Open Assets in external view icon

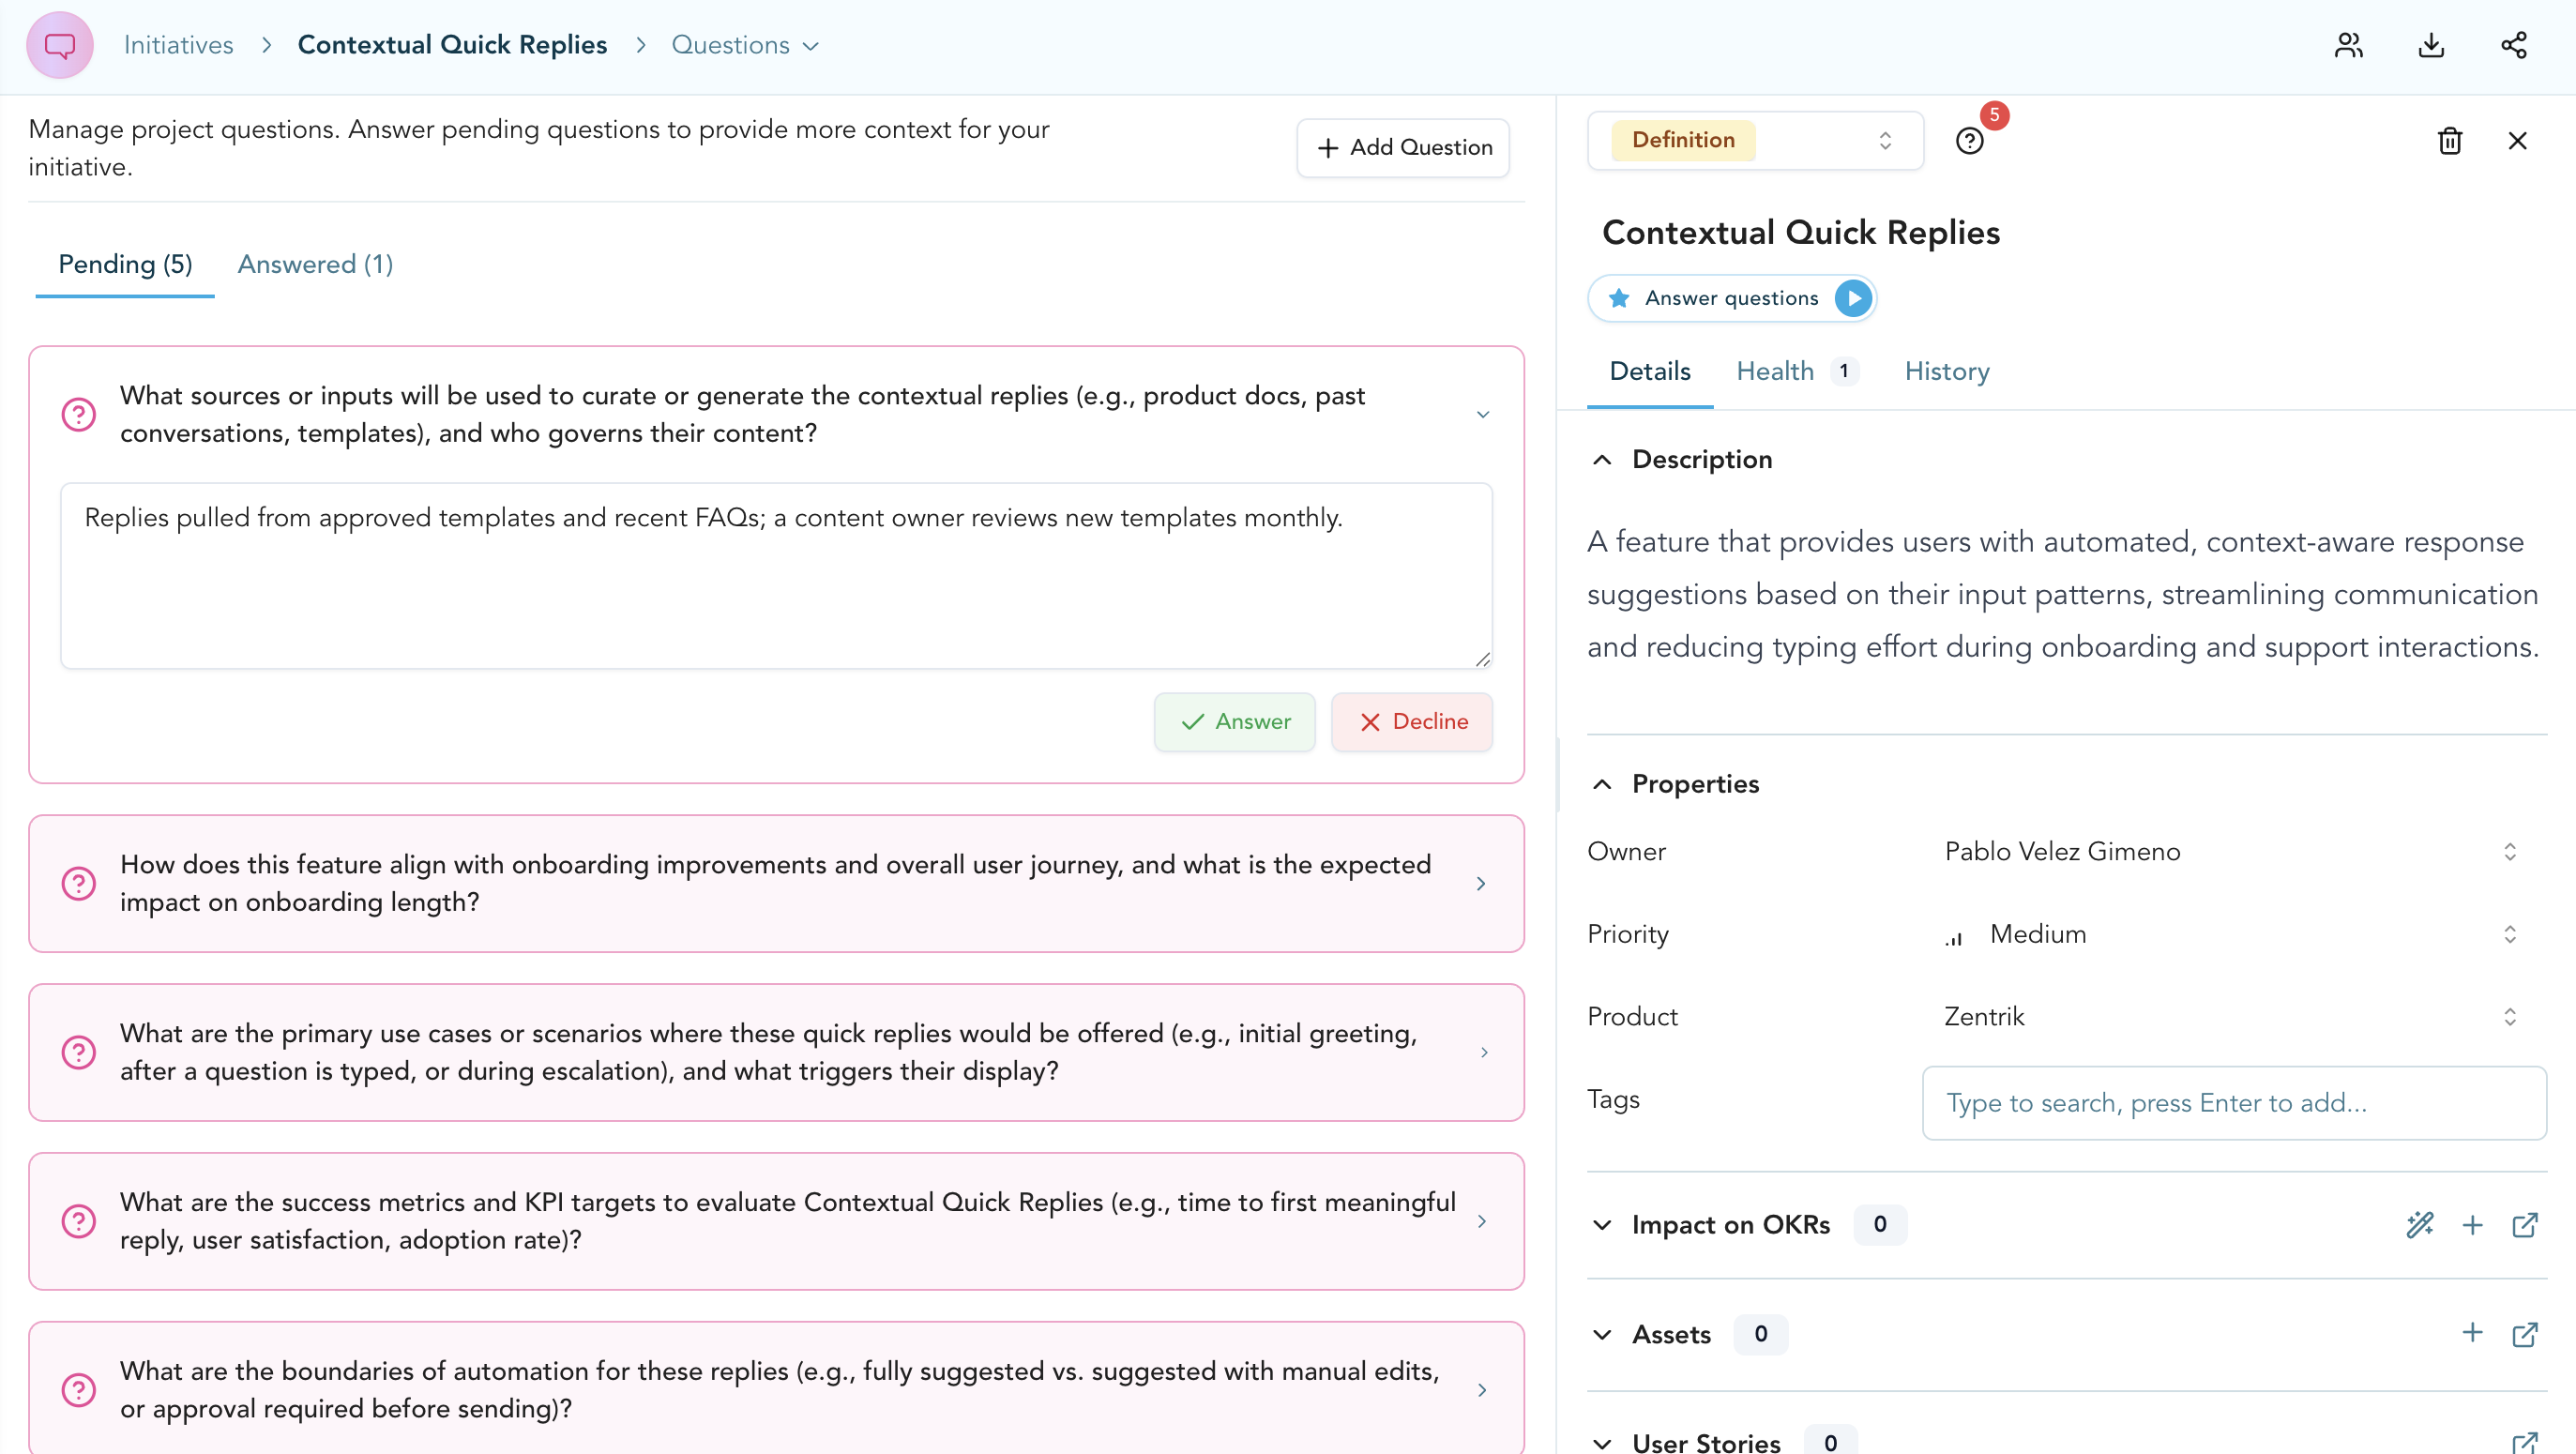(2524, 1334)
